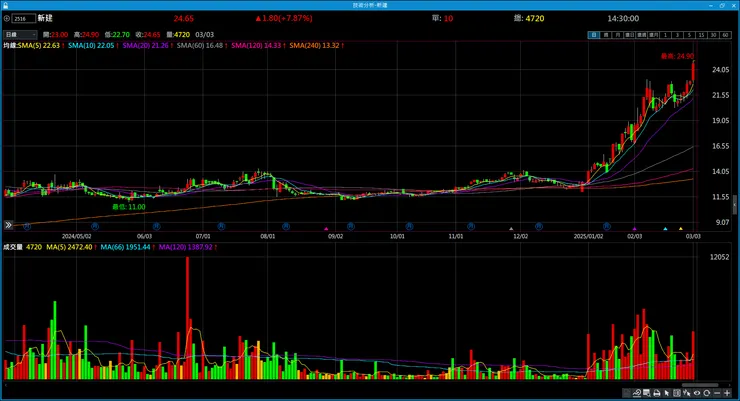Click the 12052 volume axis label
Viewport: 740px width, 401px height.
[x=719, y=257]
